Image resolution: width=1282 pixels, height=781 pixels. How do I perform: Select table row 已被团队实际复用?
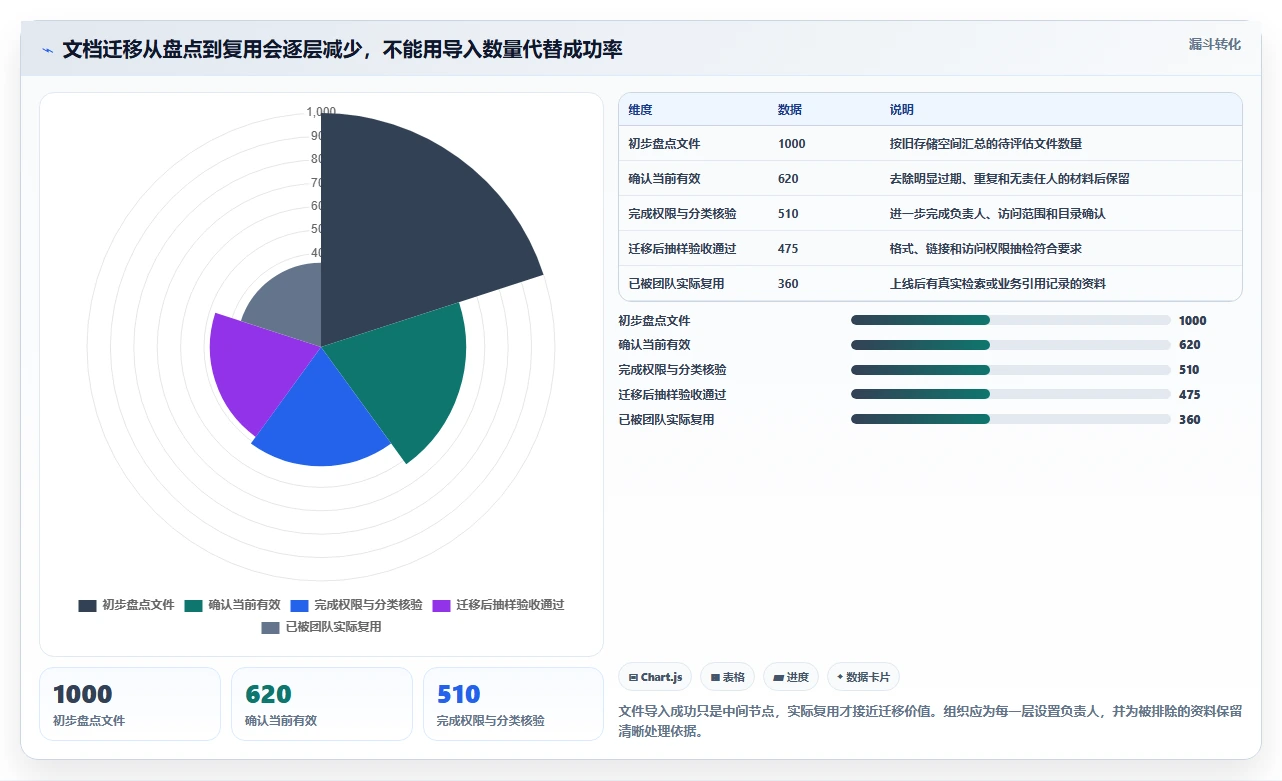[930, 284]
